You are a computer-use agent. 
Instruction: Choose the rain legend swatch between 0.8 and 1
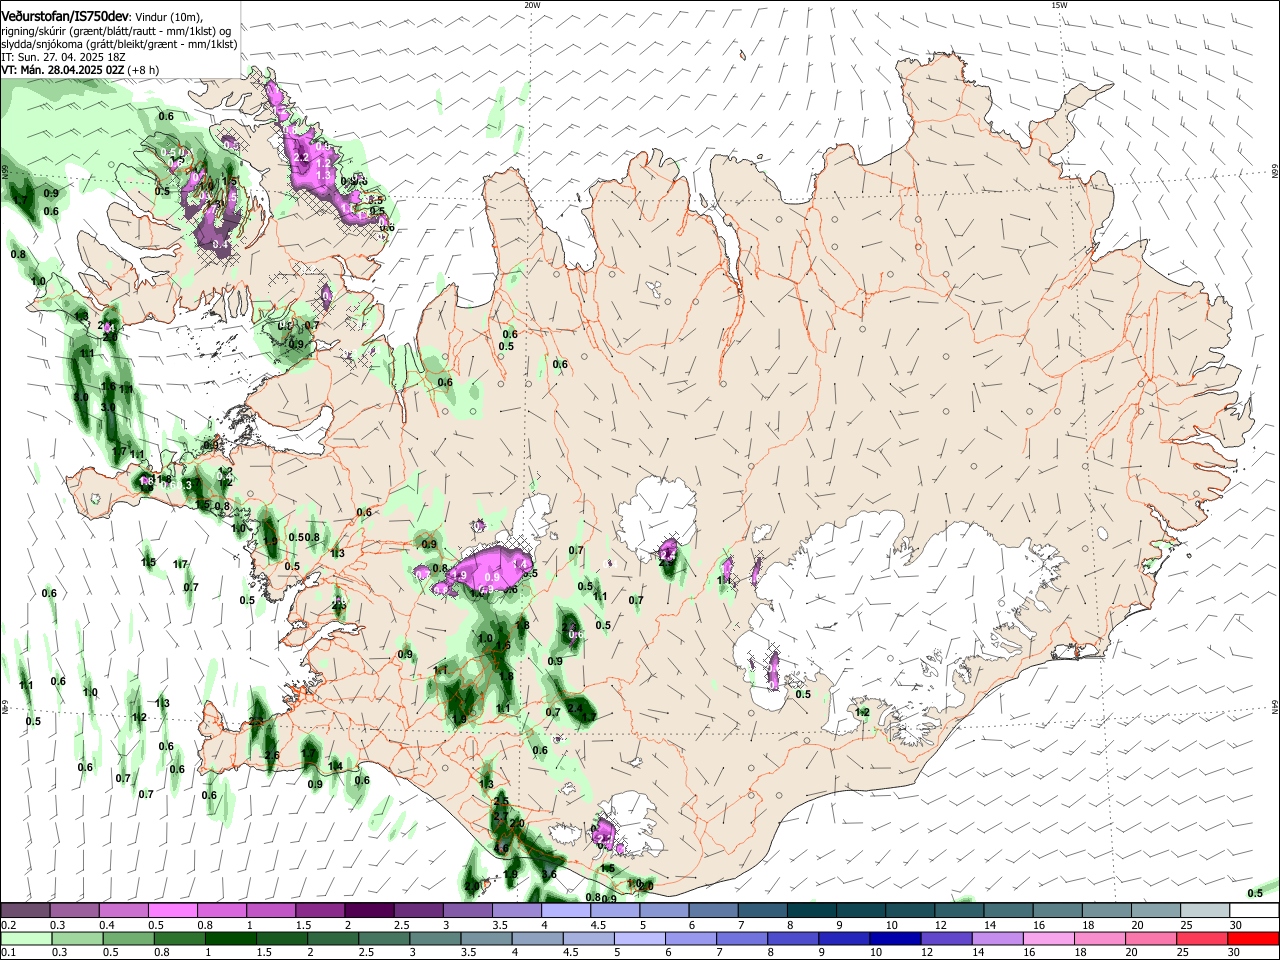click(x=179, y=938)
